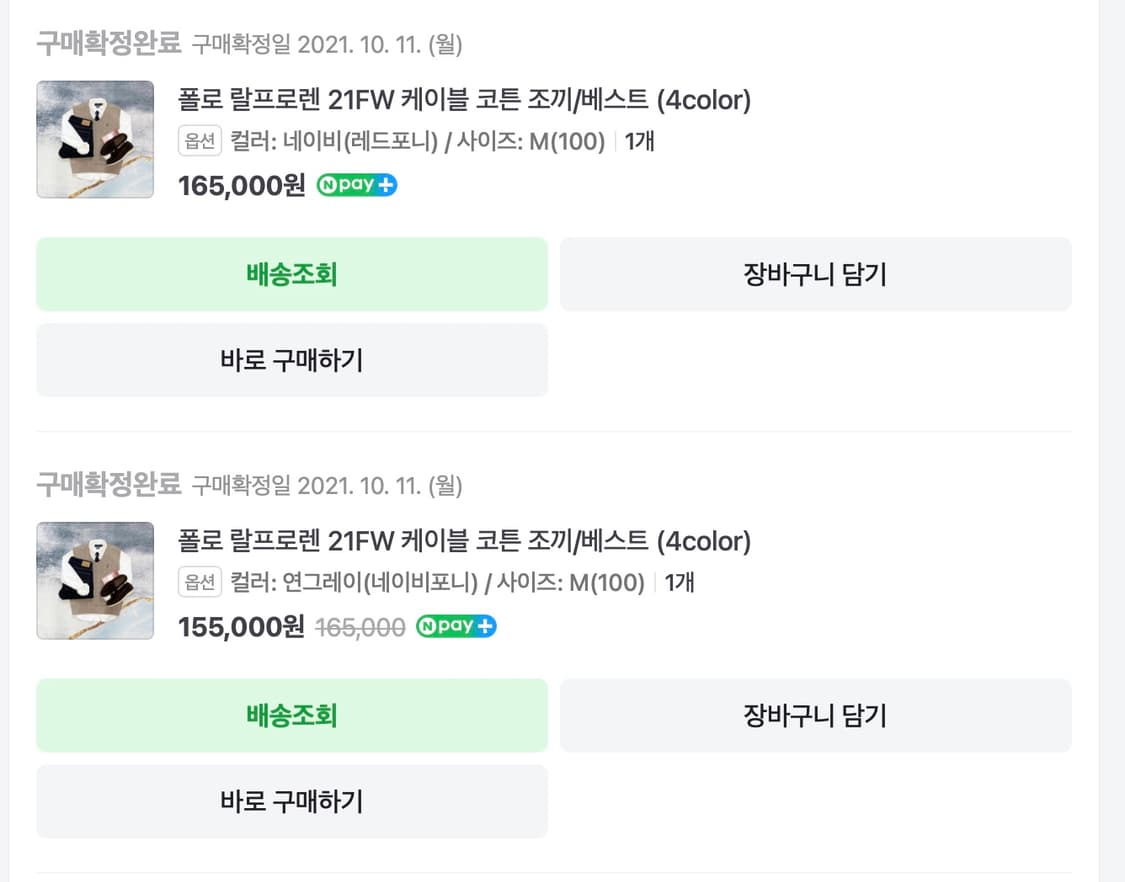Open the product title of the 네이비(레드포니) order
The image size is (1125, 882).
[x=464, y=100]
